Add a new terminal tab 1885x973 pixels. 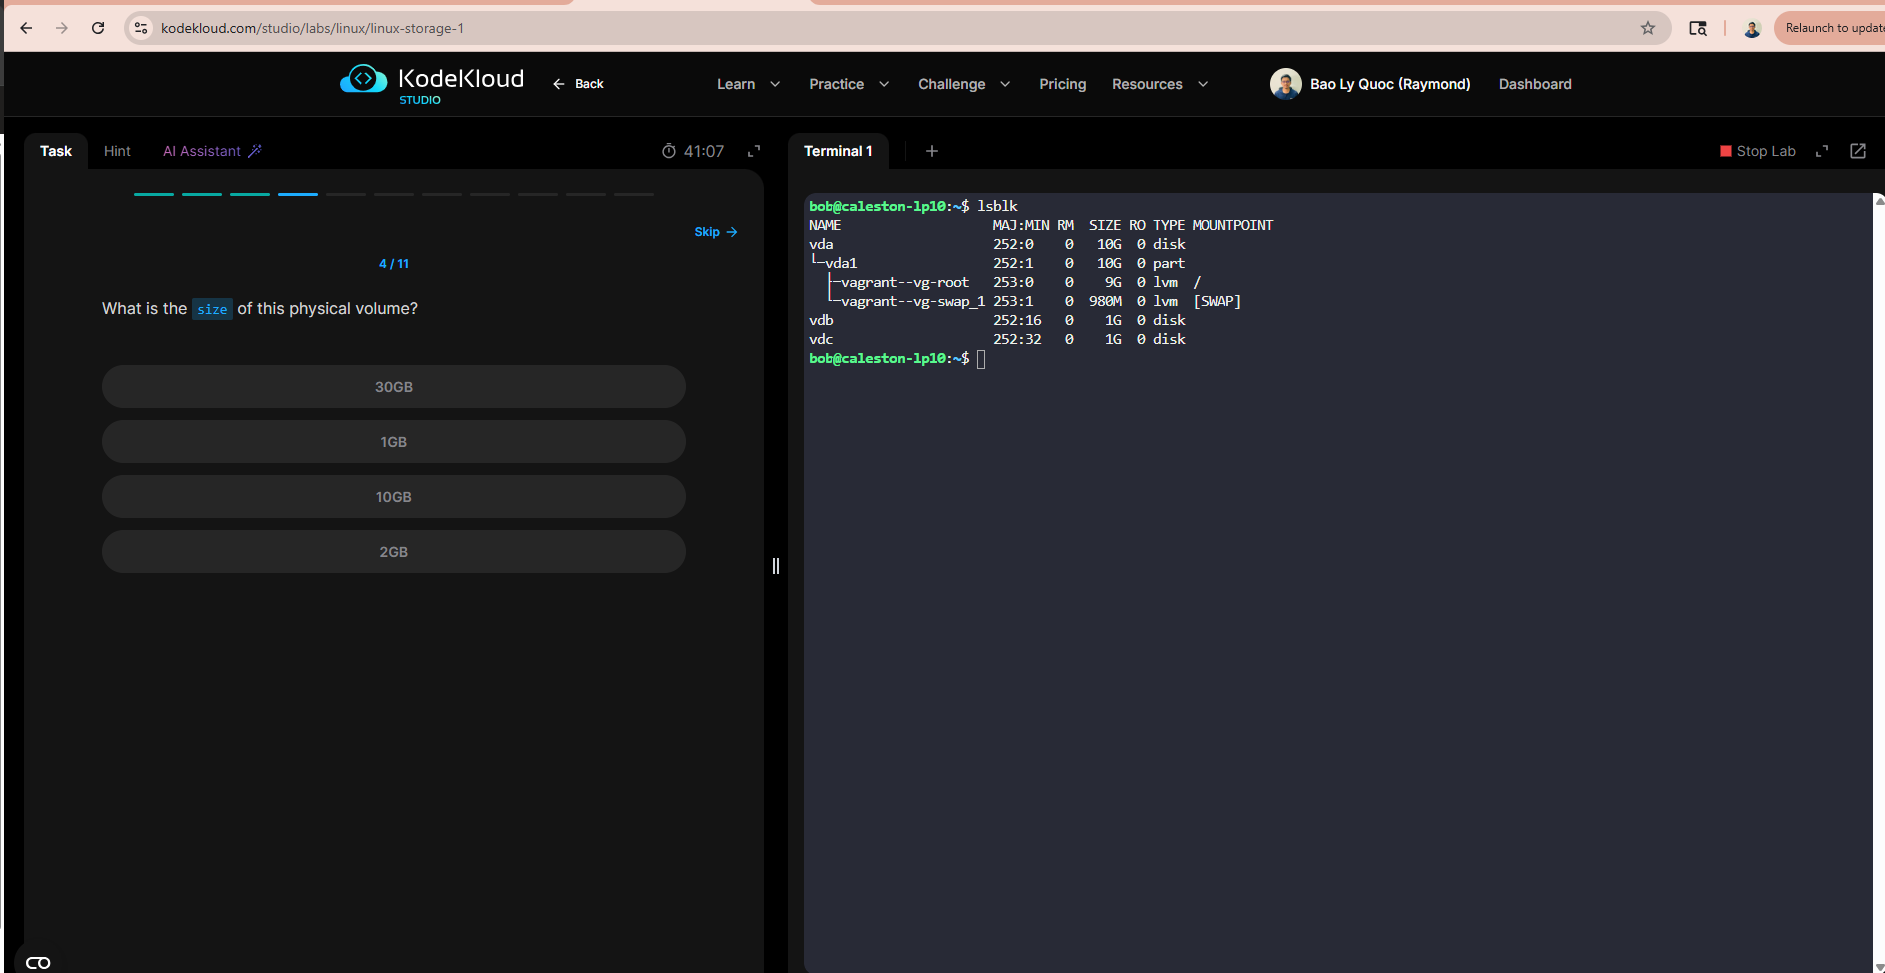point(931,151)
